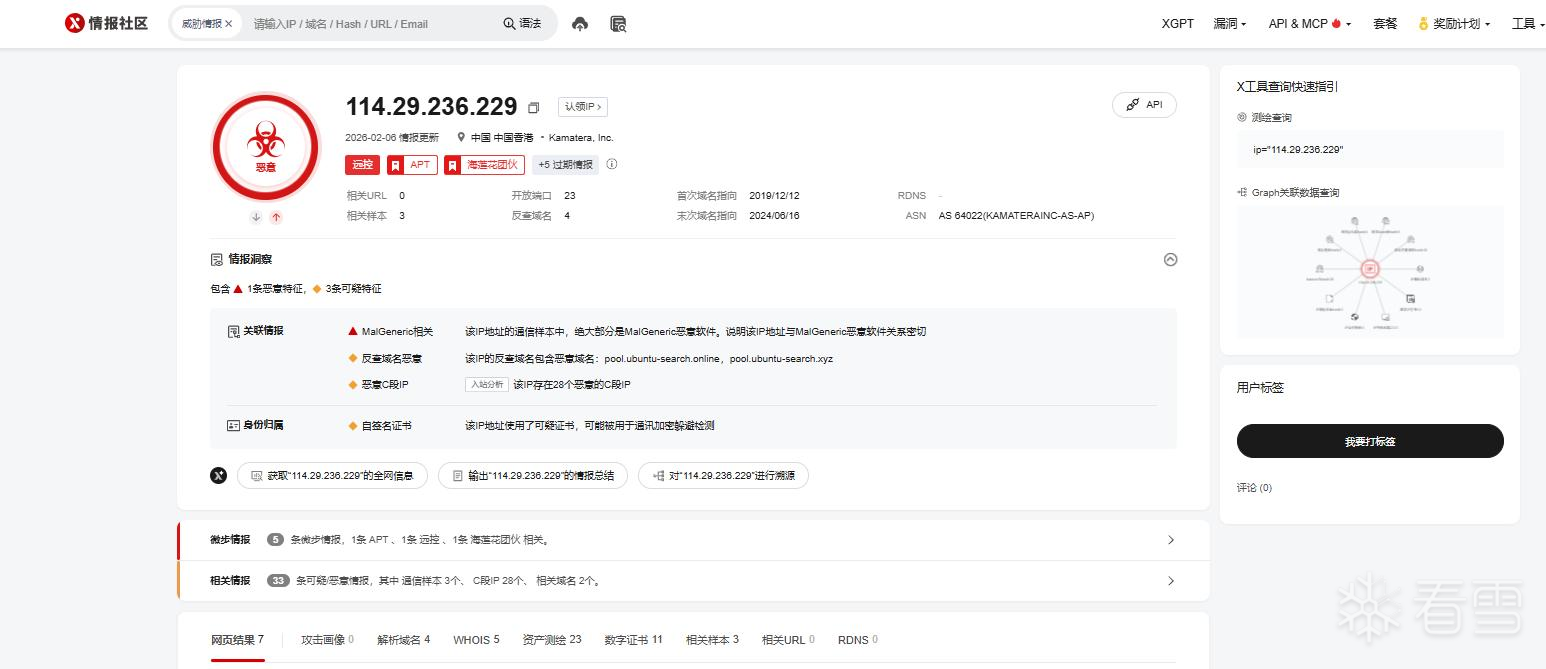Click the info icon next to 过期情报
This screenshot has width=1546, height=669.
pos(612,165)
